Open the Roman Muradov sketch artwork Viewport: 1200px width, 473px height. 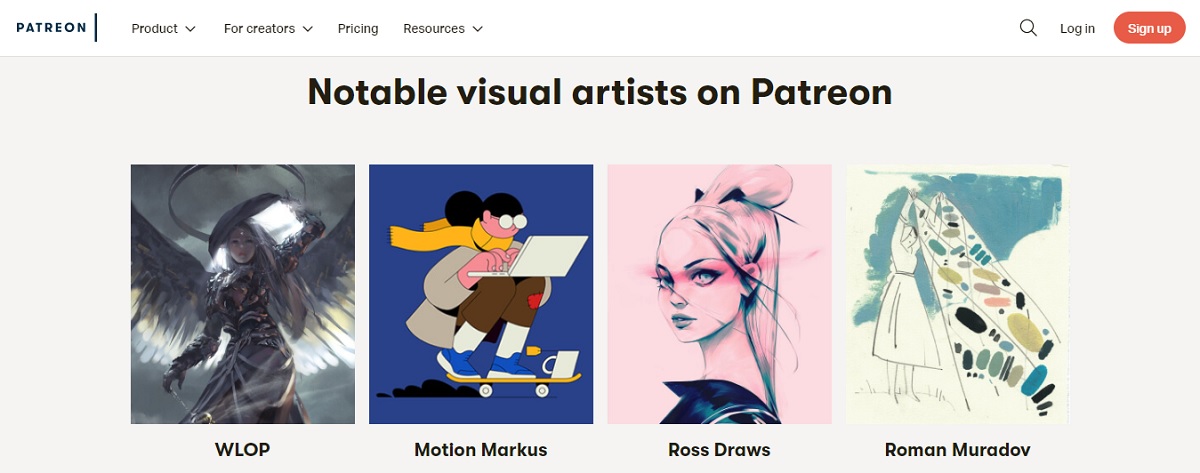coord(957,294)
